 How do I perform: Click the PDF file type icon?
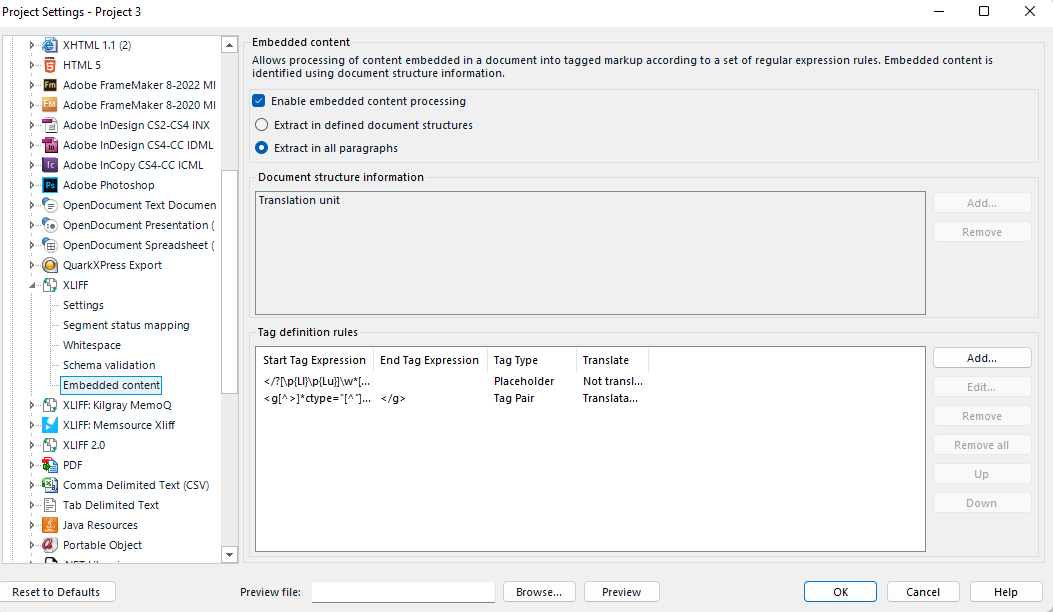click(48, 465)
